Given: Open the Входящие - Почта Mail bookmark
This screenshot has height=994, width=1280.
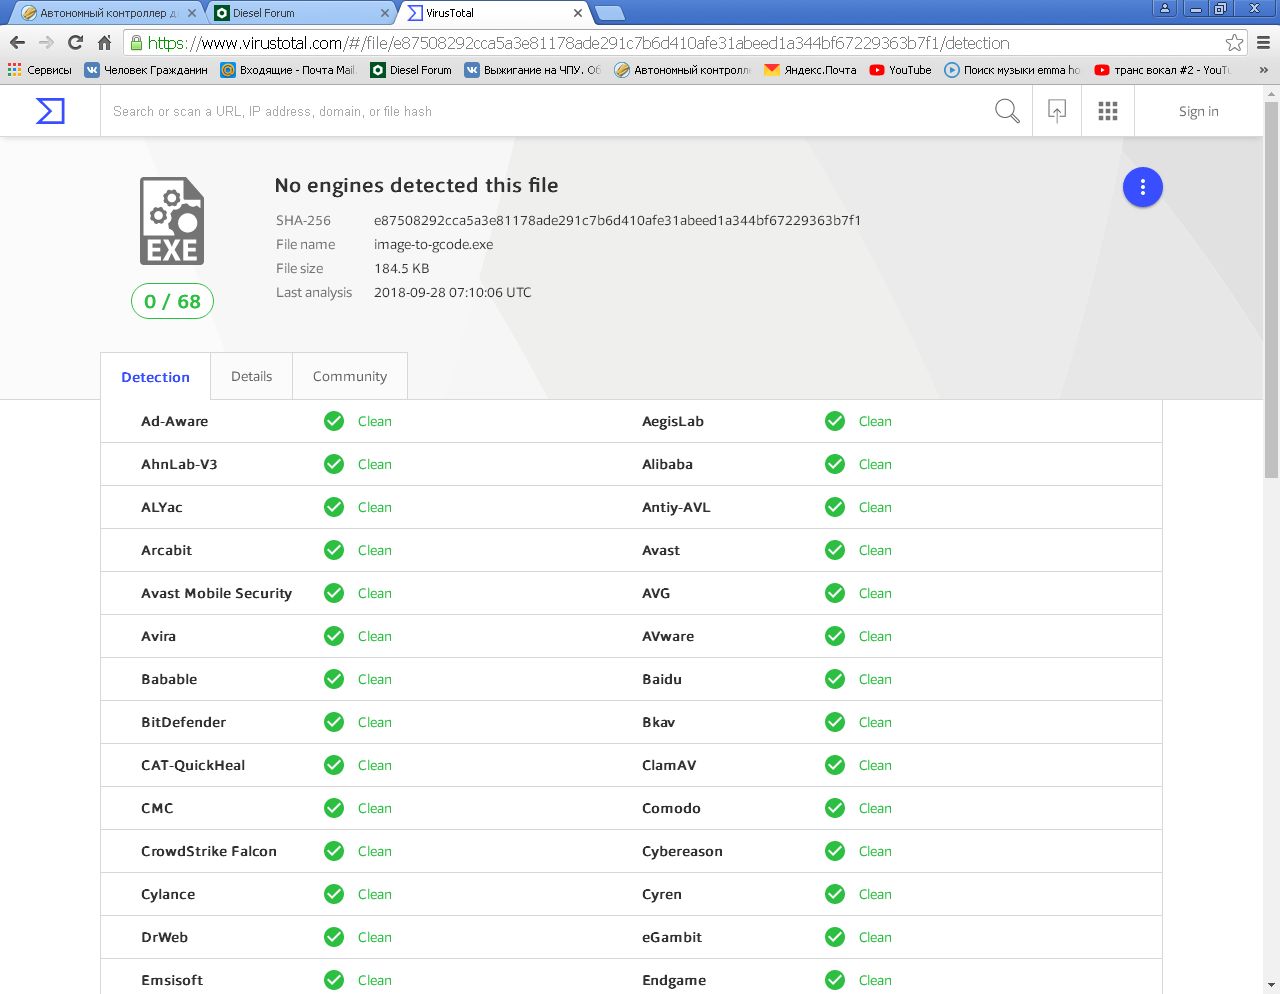Looking at the screenshot, I should pos(288,70).
